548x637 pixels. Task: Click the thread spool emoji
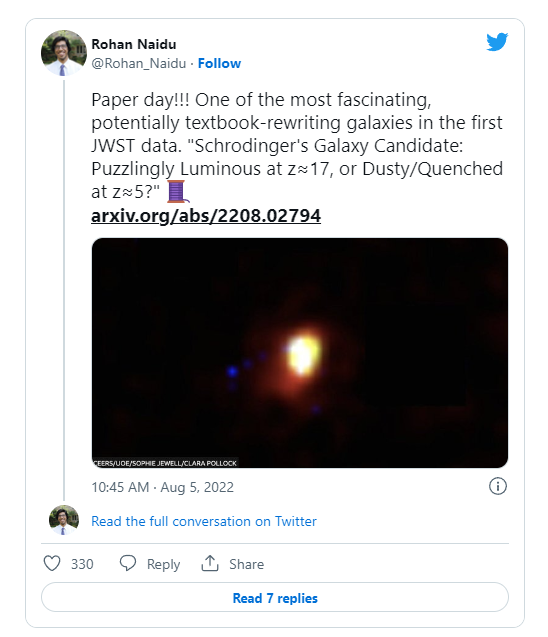click(x=178, y=191)
